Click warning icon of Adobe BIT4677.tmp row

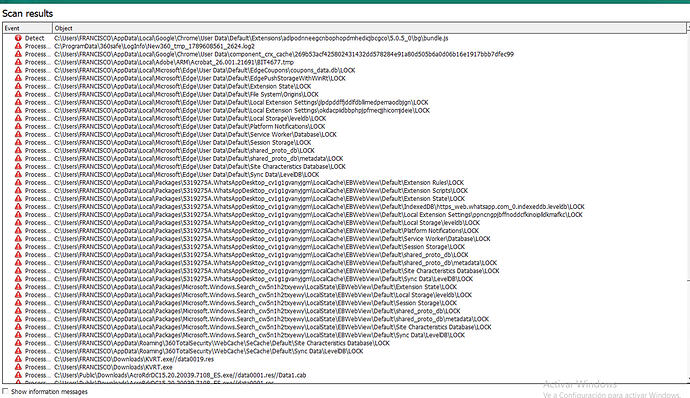coord(18,62)
